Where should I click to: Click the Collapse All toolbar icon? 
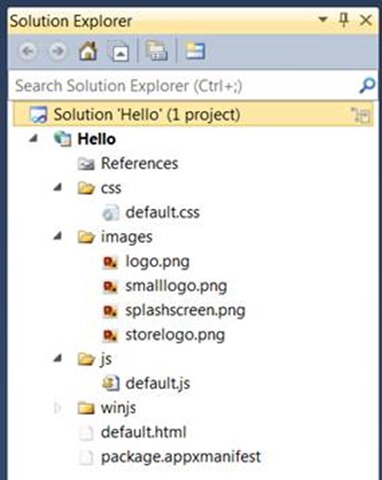[119, 51]
